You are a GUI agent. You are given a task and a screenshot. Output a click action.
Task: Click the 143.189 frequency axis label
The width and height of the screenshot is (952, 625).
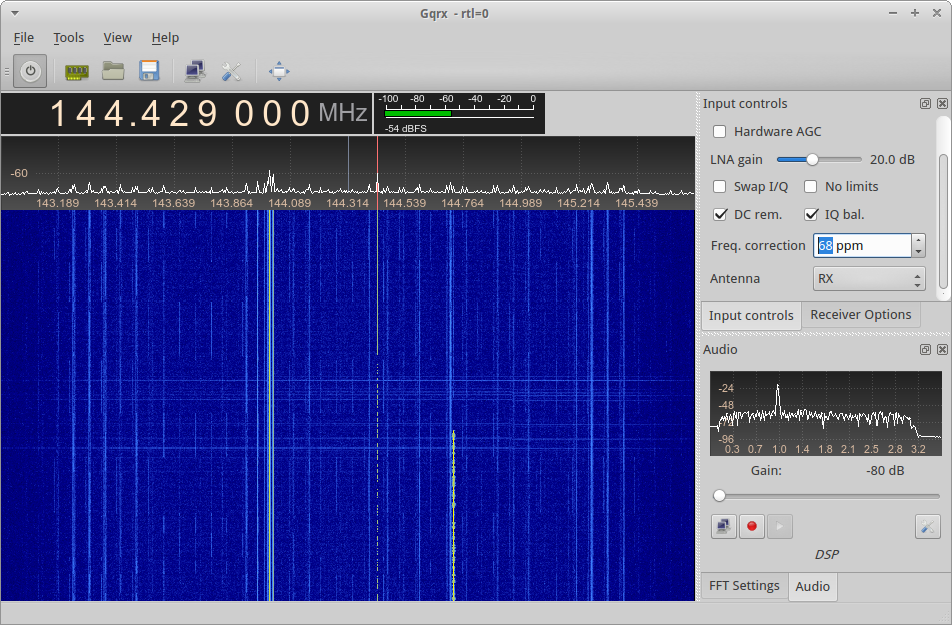click(58, 203)
